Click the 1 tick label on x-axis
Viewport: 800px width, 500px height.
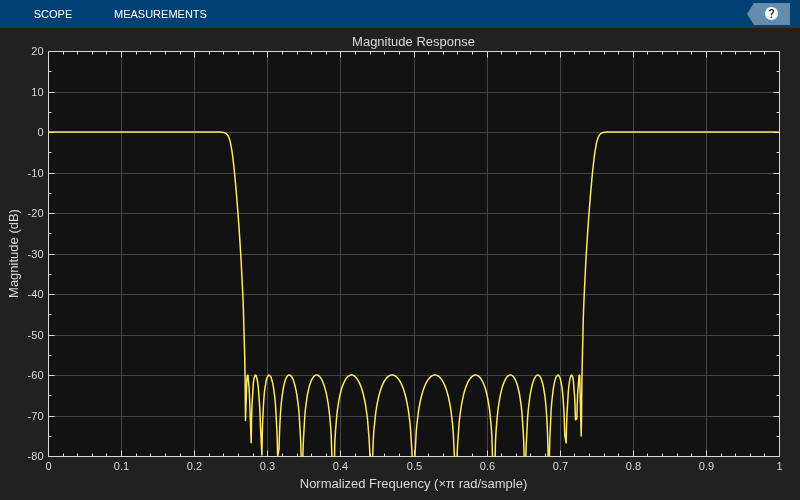(x=779, y=466)
